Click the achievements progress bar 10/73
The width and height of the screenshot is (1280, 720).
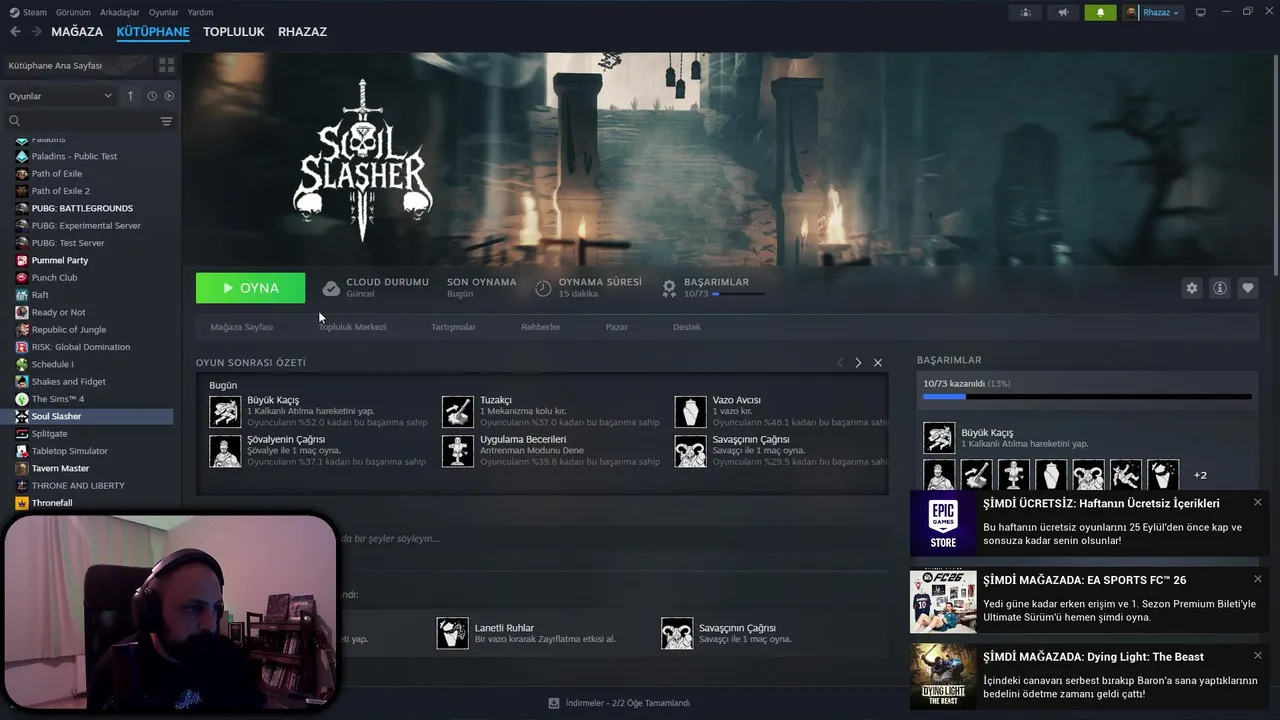tap(1087, 397)
